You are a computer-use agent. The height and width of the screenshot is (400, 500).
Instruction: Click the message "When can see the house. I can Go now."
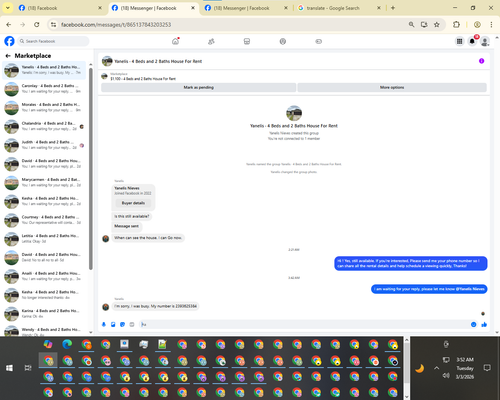(x=148, y=238)
